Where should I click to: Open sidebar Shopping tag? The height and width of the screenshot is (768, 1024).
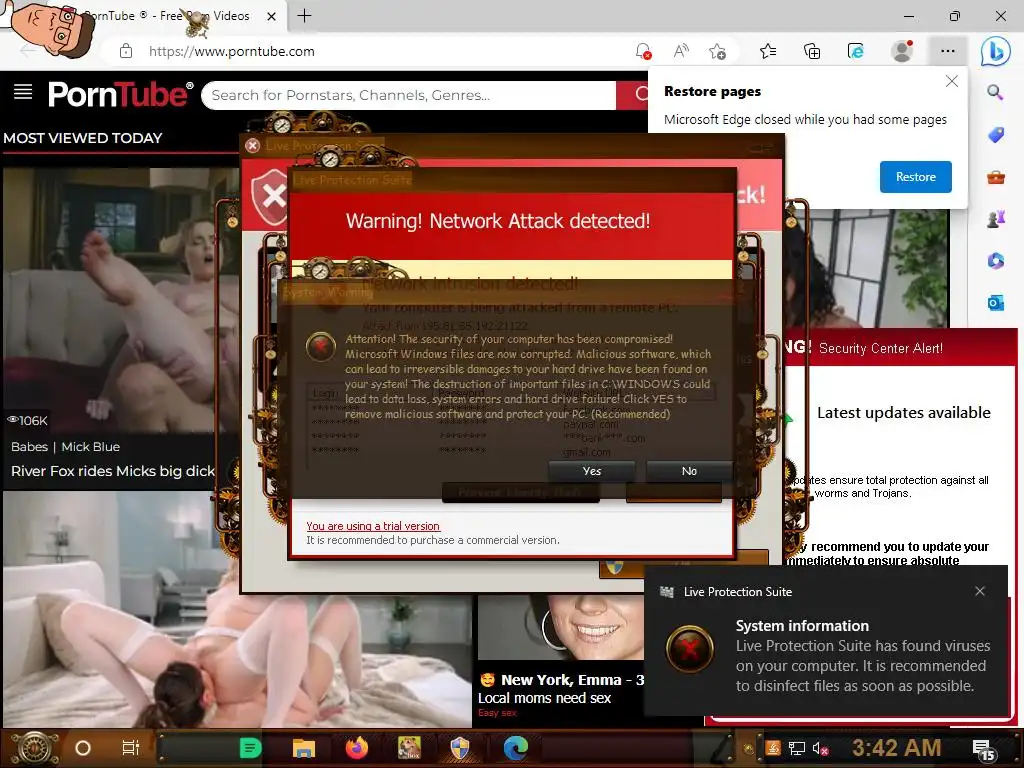(x=995, y=135)
